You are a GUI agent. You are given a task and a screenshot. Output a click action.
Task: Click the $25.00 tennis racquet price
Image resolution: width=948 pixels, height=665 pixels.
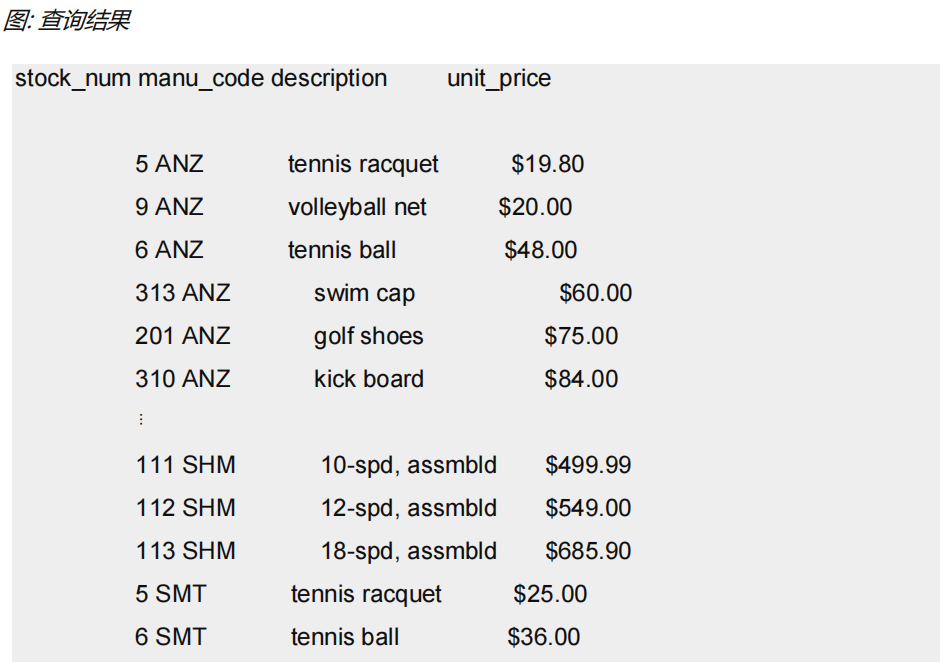point(550,594)
